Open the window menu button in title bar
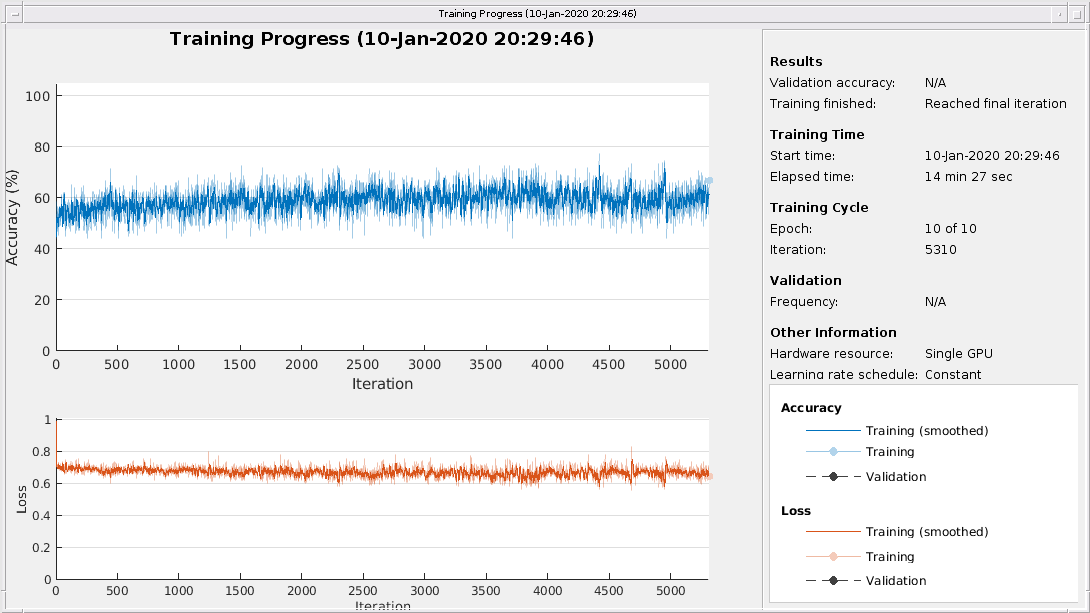 (x=15, y=13)
